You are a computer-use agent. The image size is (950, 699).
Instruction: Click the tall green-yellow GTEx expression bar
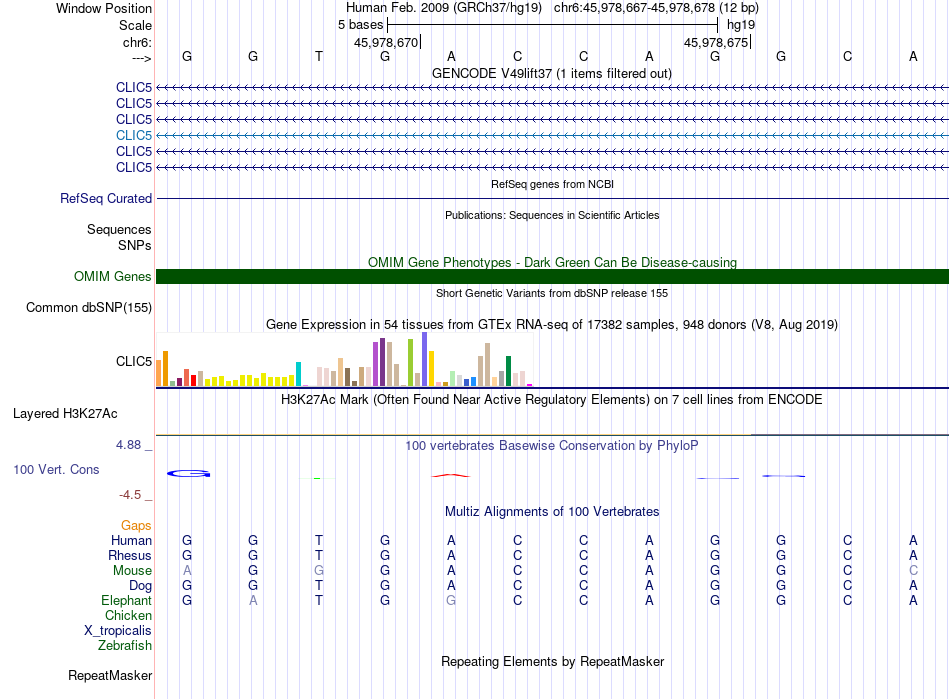click(x=410, y=363)
